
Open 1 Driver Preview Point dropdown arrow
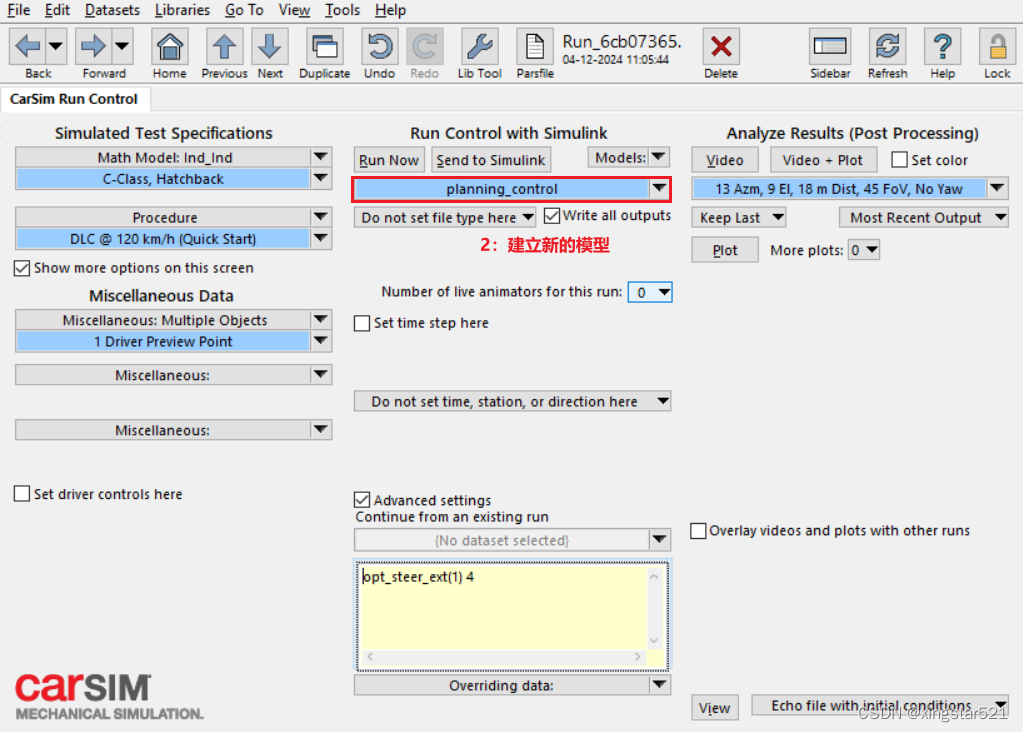point(320,341)
